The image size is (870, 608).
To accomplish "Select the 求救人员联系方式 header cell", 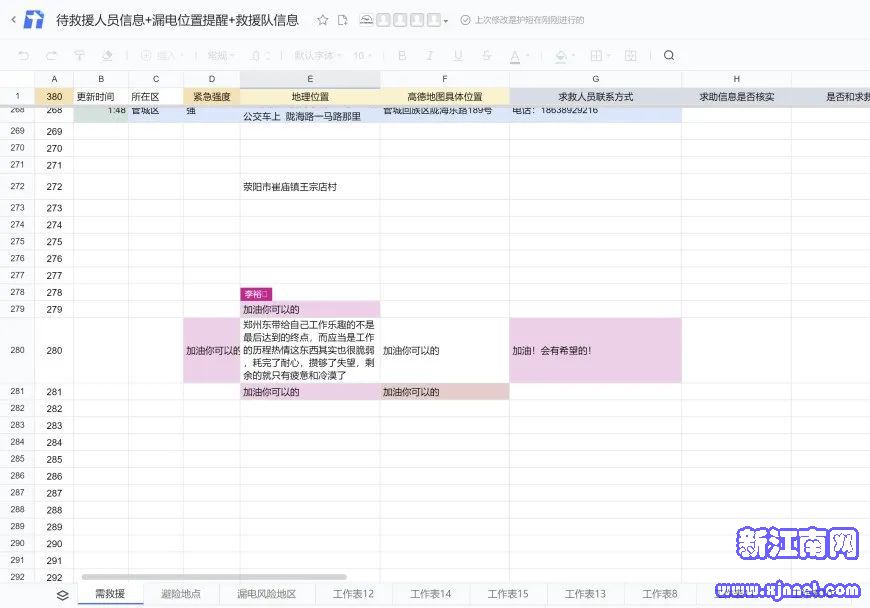I will (x=595, y=97).
